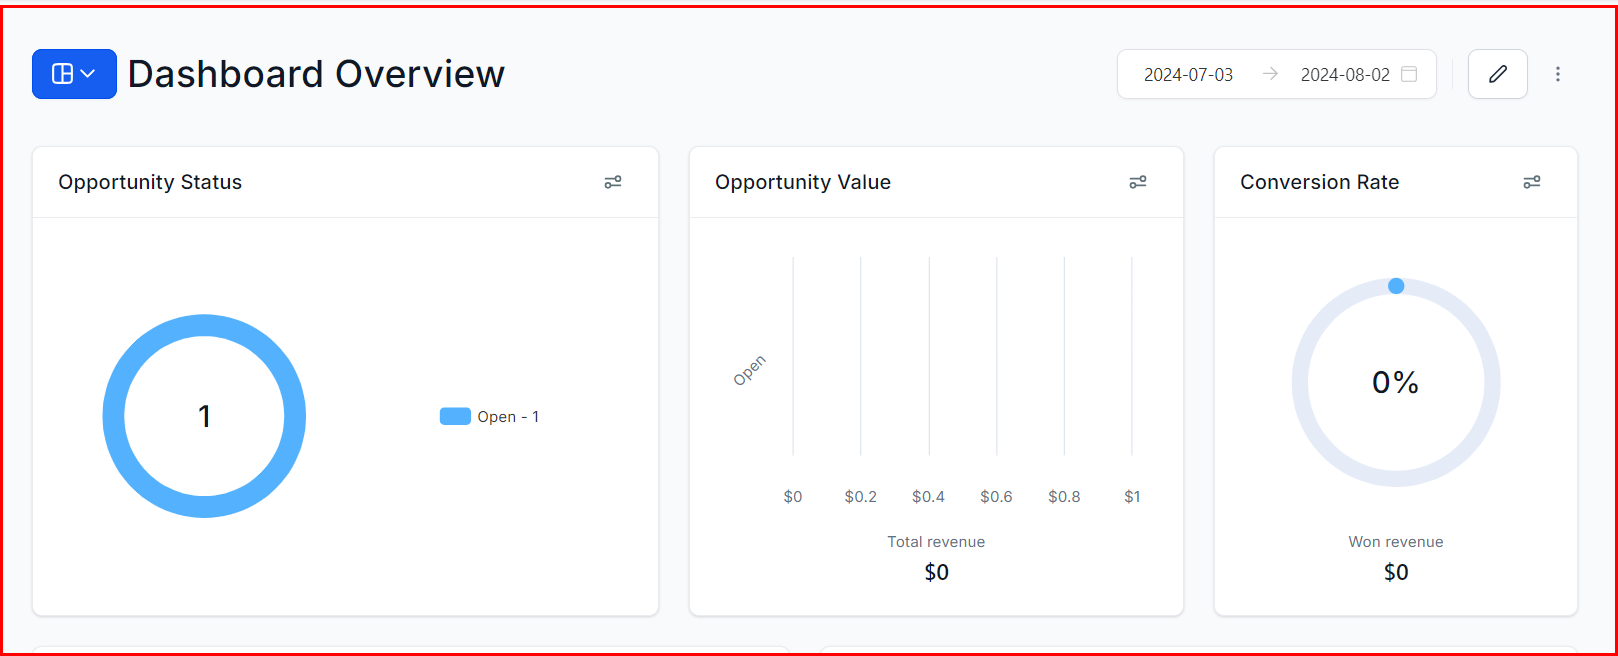The width and height of the screenshot is (1618, 656).
Task: Expand the chevron on the blue dashboard button
Action: tap(88, 73)
